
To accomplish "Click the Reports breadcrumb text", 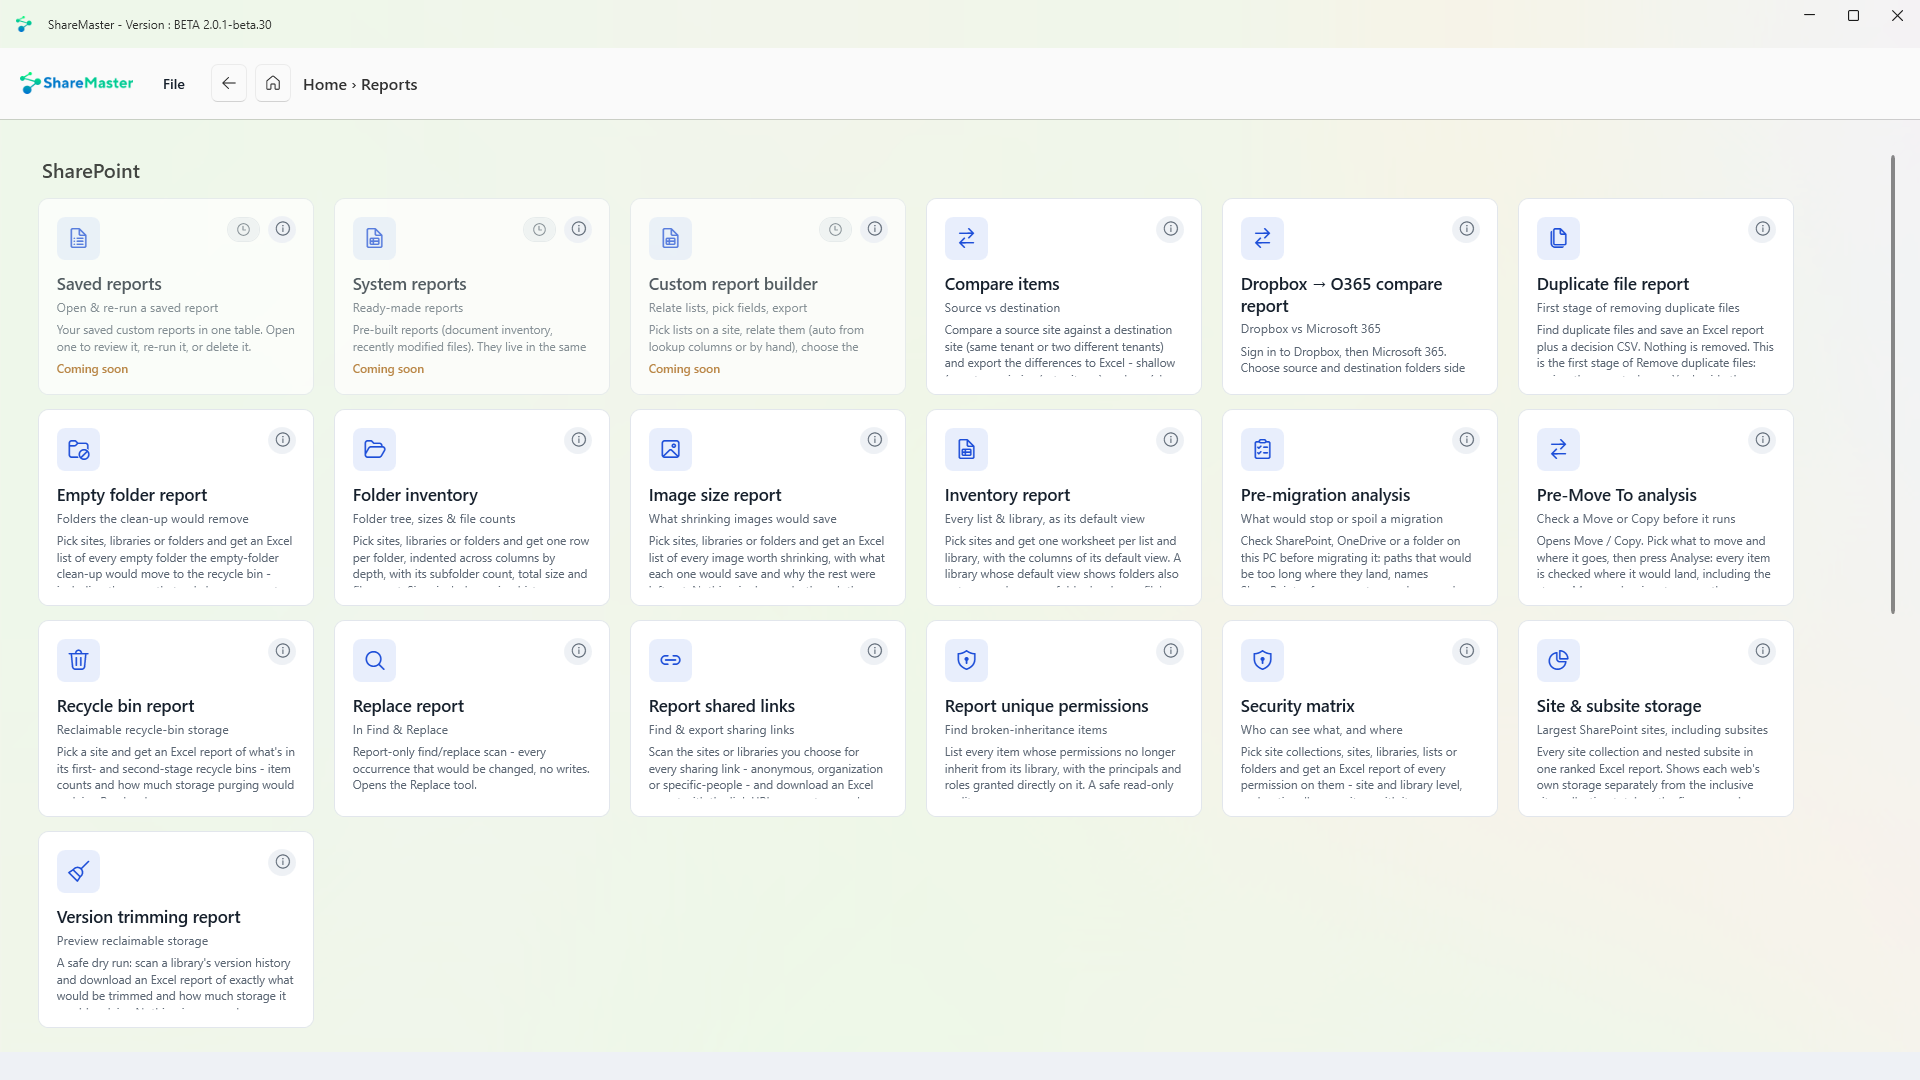I will [389, 85].
